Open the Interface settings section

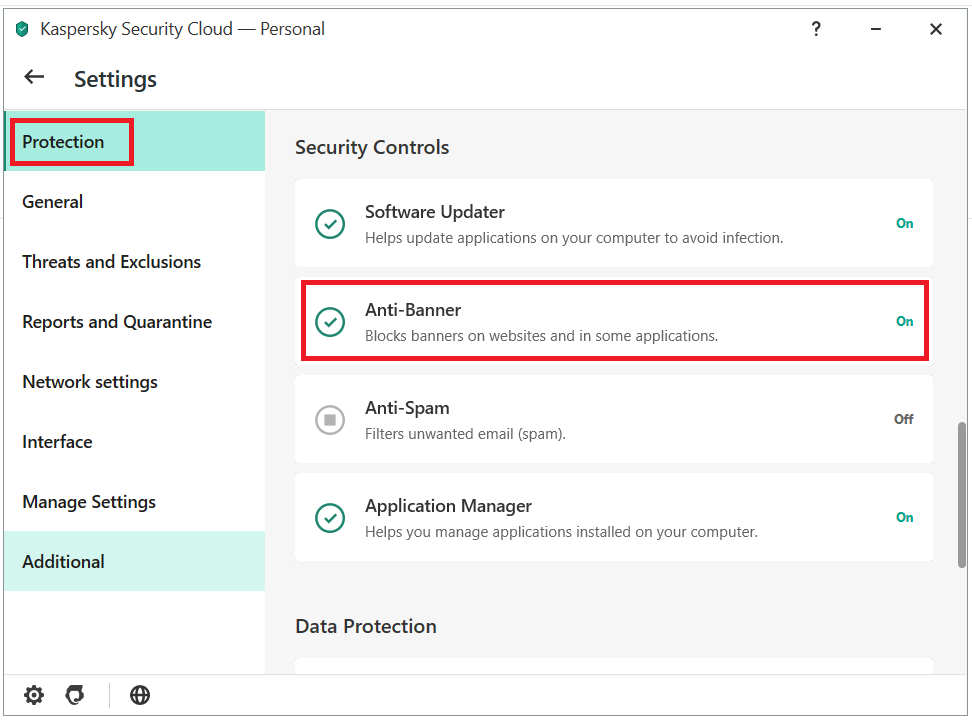135,441
